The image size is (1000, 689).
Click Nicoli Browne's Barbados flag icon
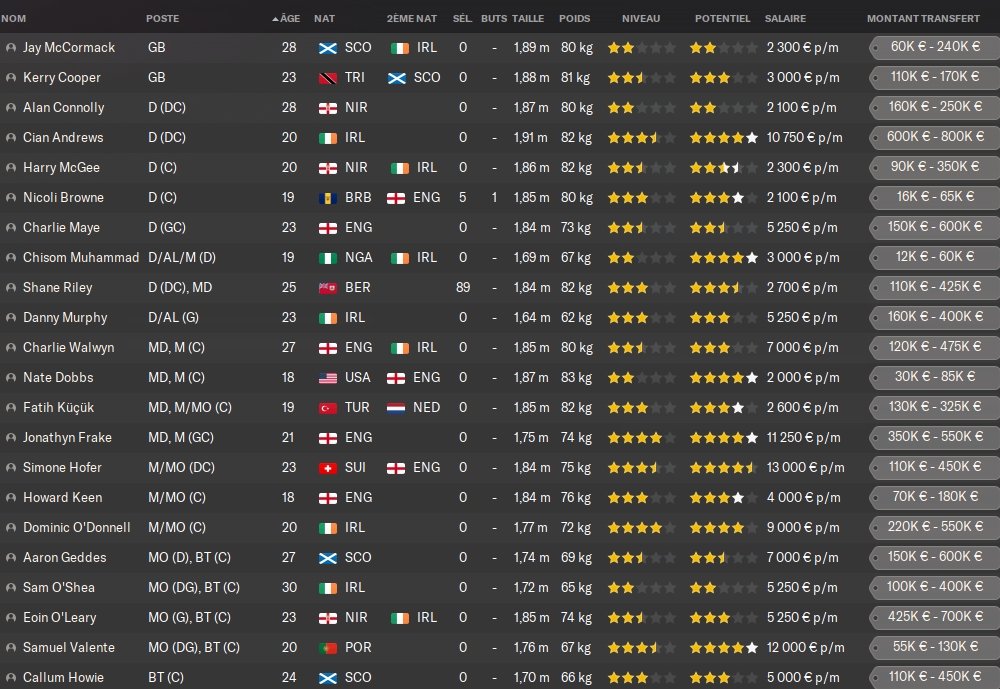pos(327,197)
